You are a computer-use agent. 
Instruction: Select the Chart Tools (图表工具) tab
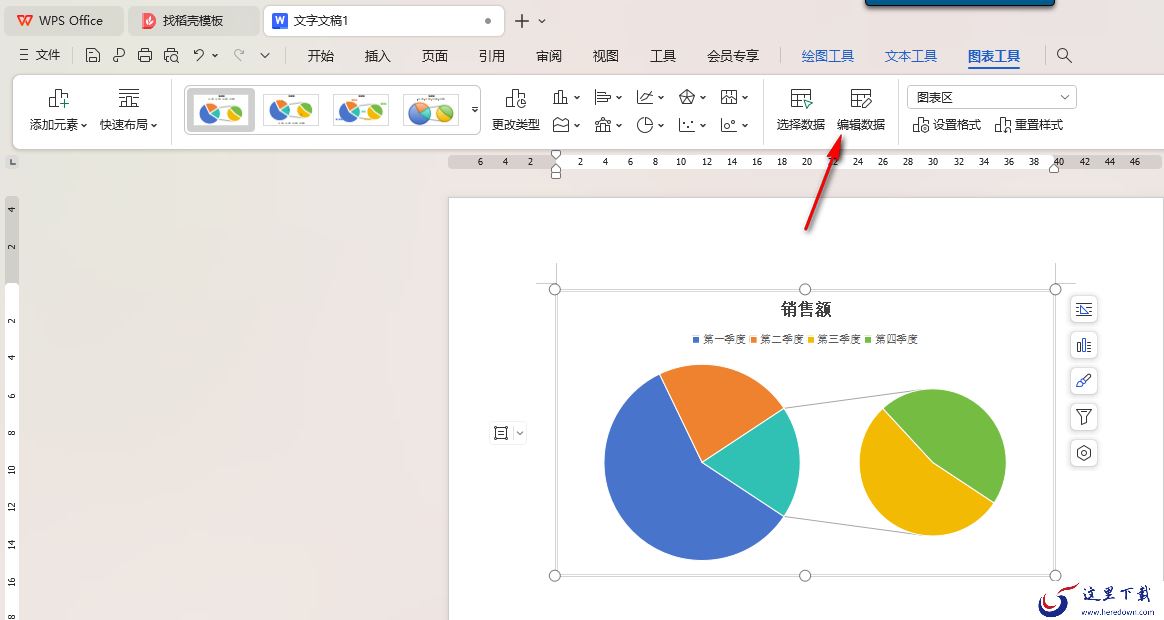point(993,56)
